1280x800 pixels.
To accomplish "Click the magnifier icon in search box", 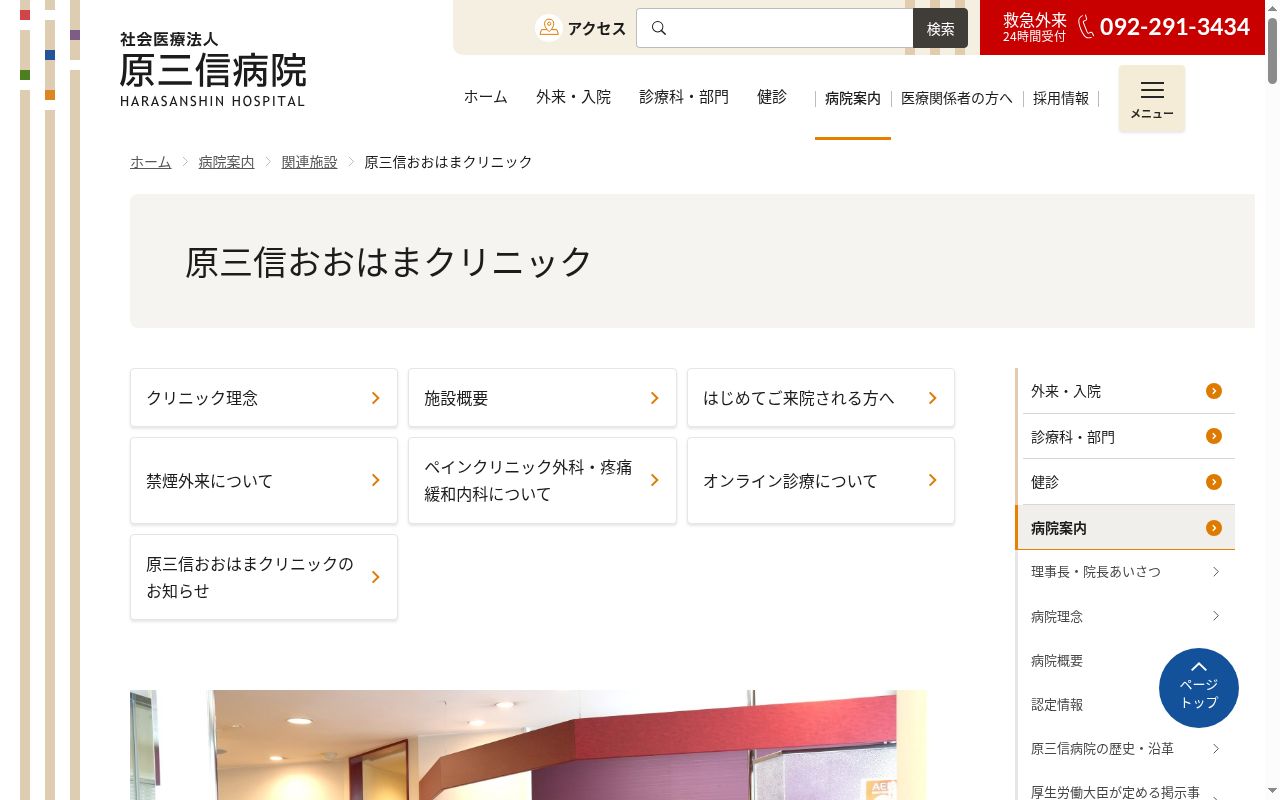I will tap(658, 28).
